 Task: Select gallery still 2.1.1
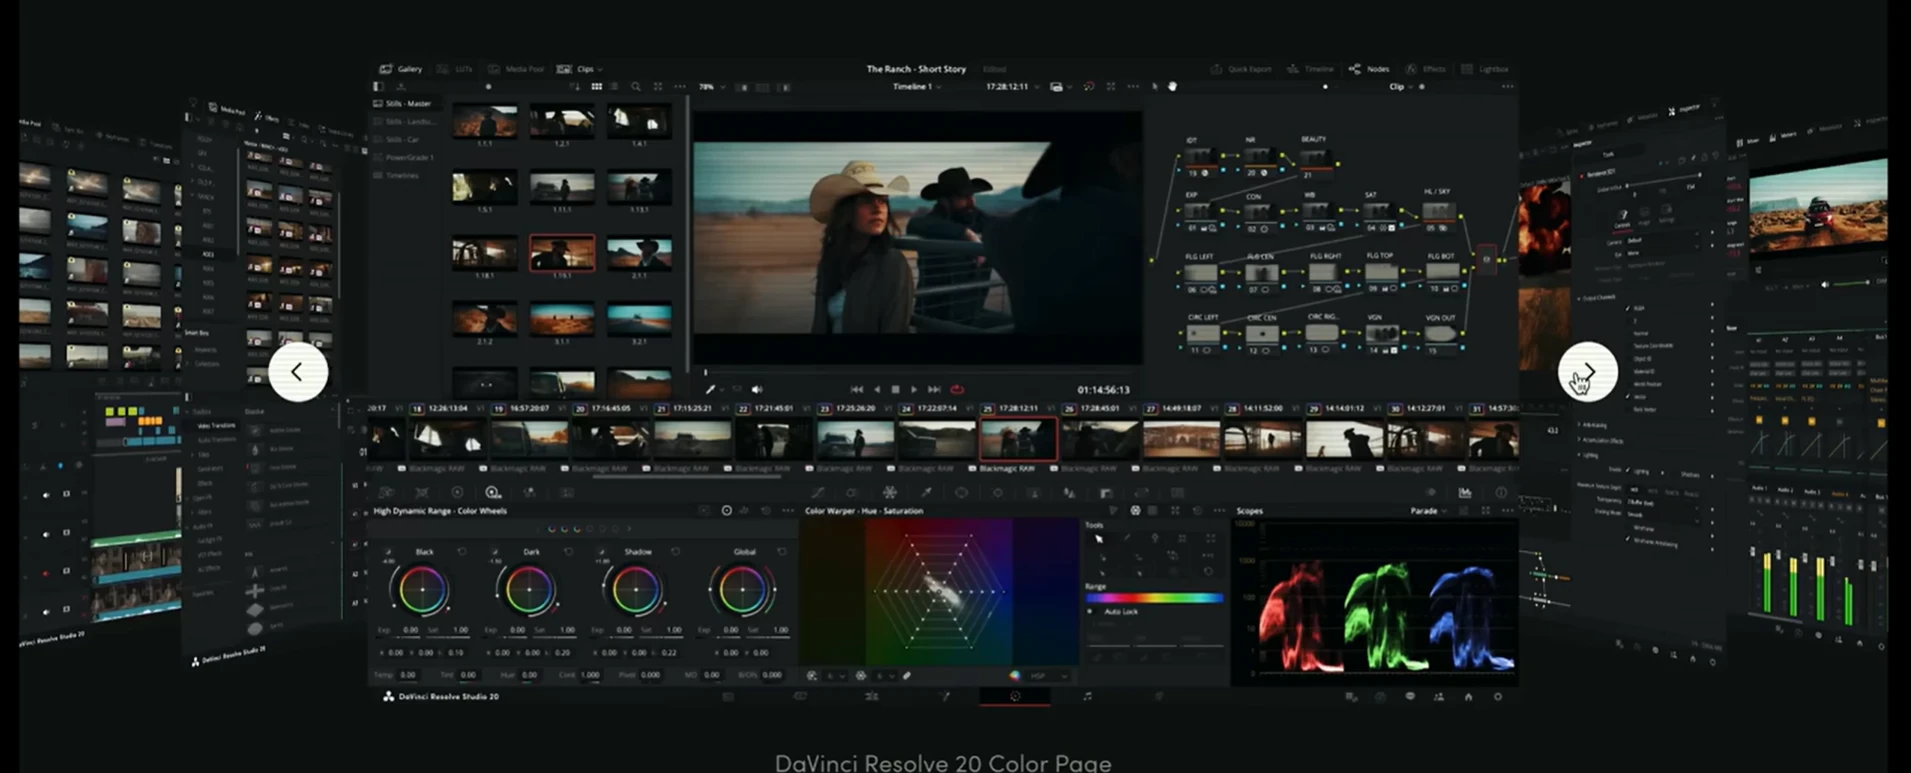point(639,253)
